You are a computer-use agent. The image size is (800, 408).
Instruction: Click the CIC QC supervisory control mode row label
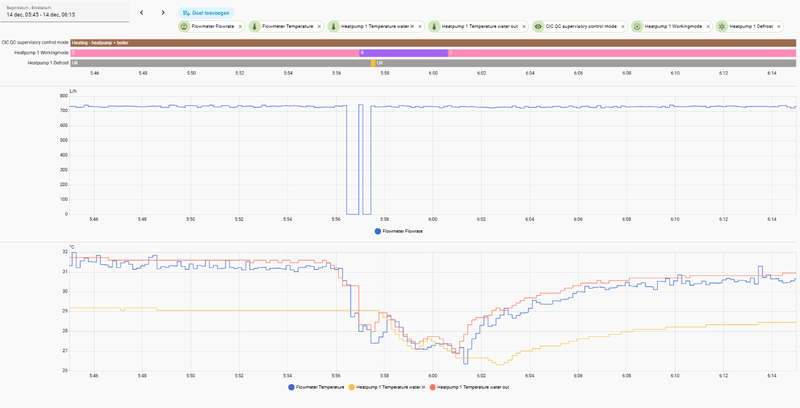35,43
